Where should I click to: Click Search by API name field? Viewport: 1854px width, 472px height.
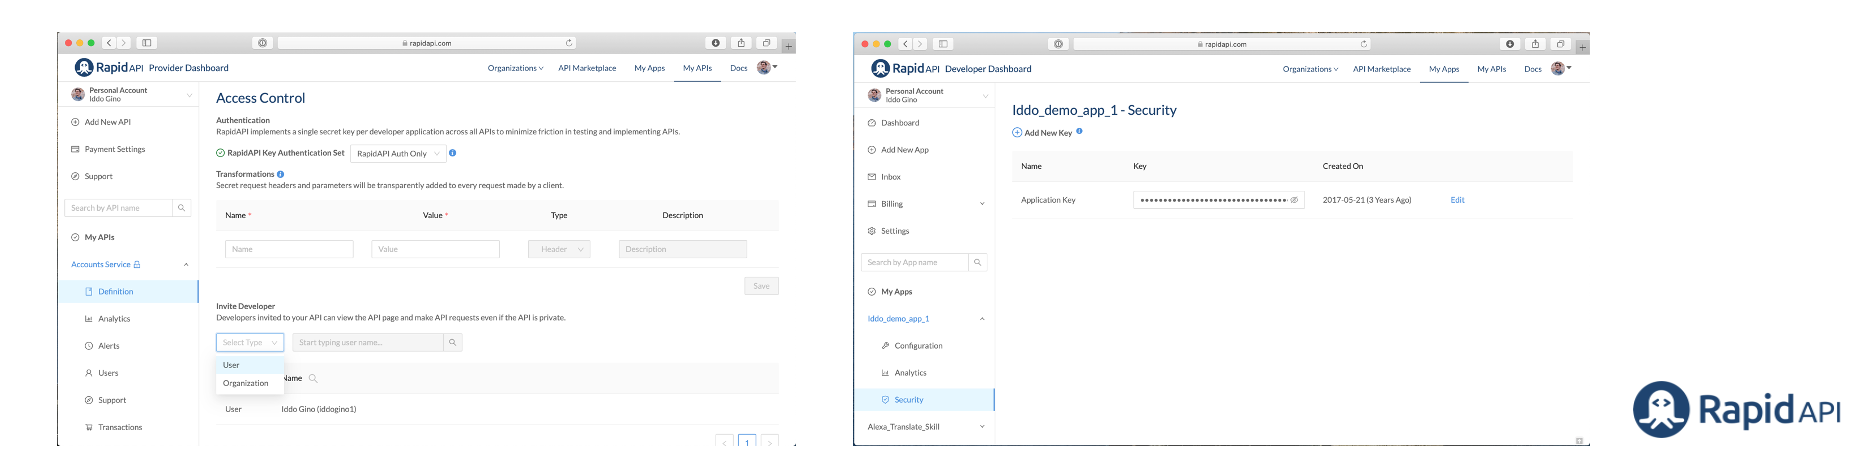click(119, 208)
